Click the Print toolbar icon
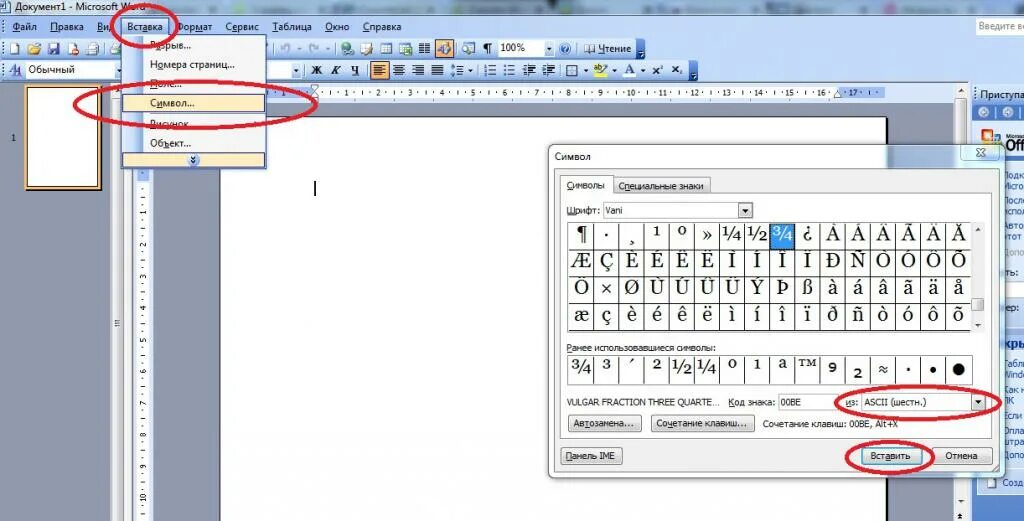 tap(93, 49)
